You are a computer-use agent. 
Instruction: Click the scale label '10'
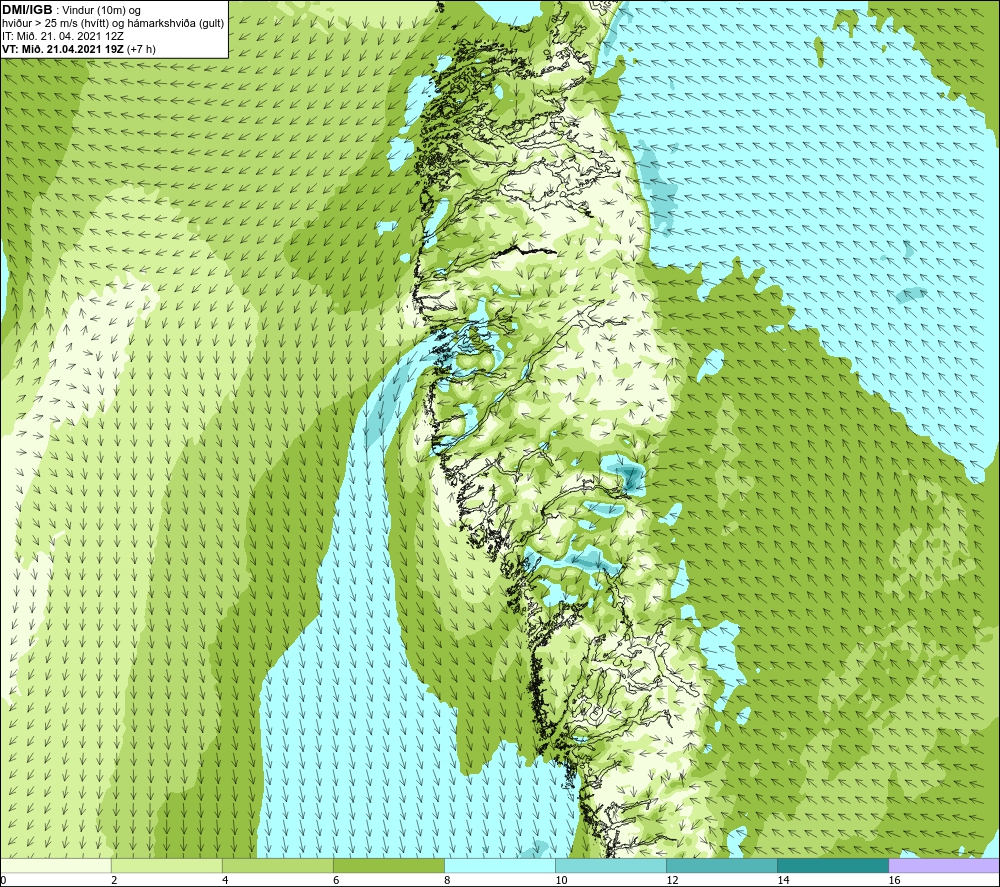pyautogui.click(x=561, y=881)
